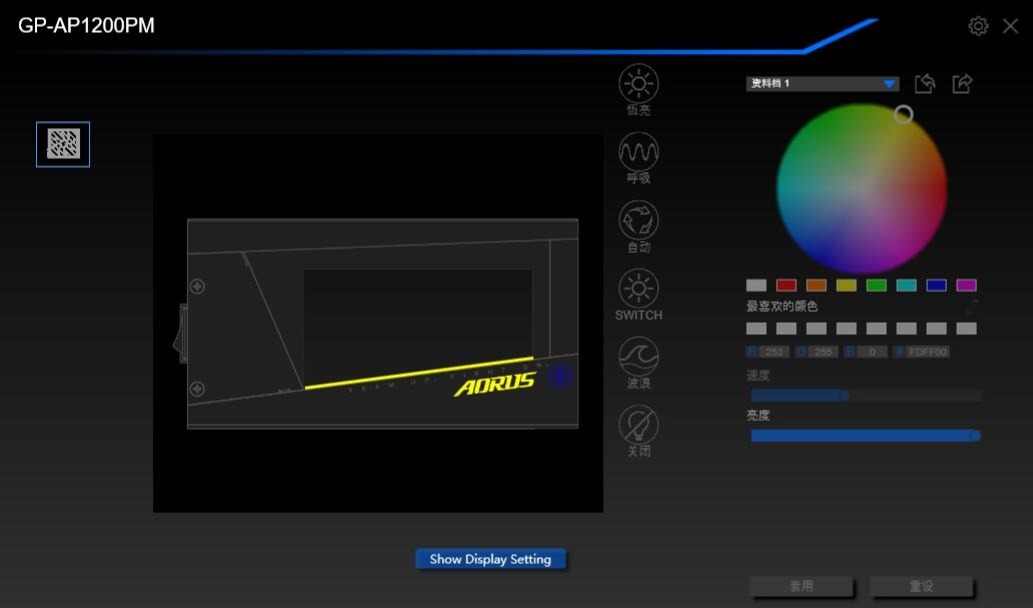Click the export profile icon
1033x608 pixels.
(x=962, y=84)
